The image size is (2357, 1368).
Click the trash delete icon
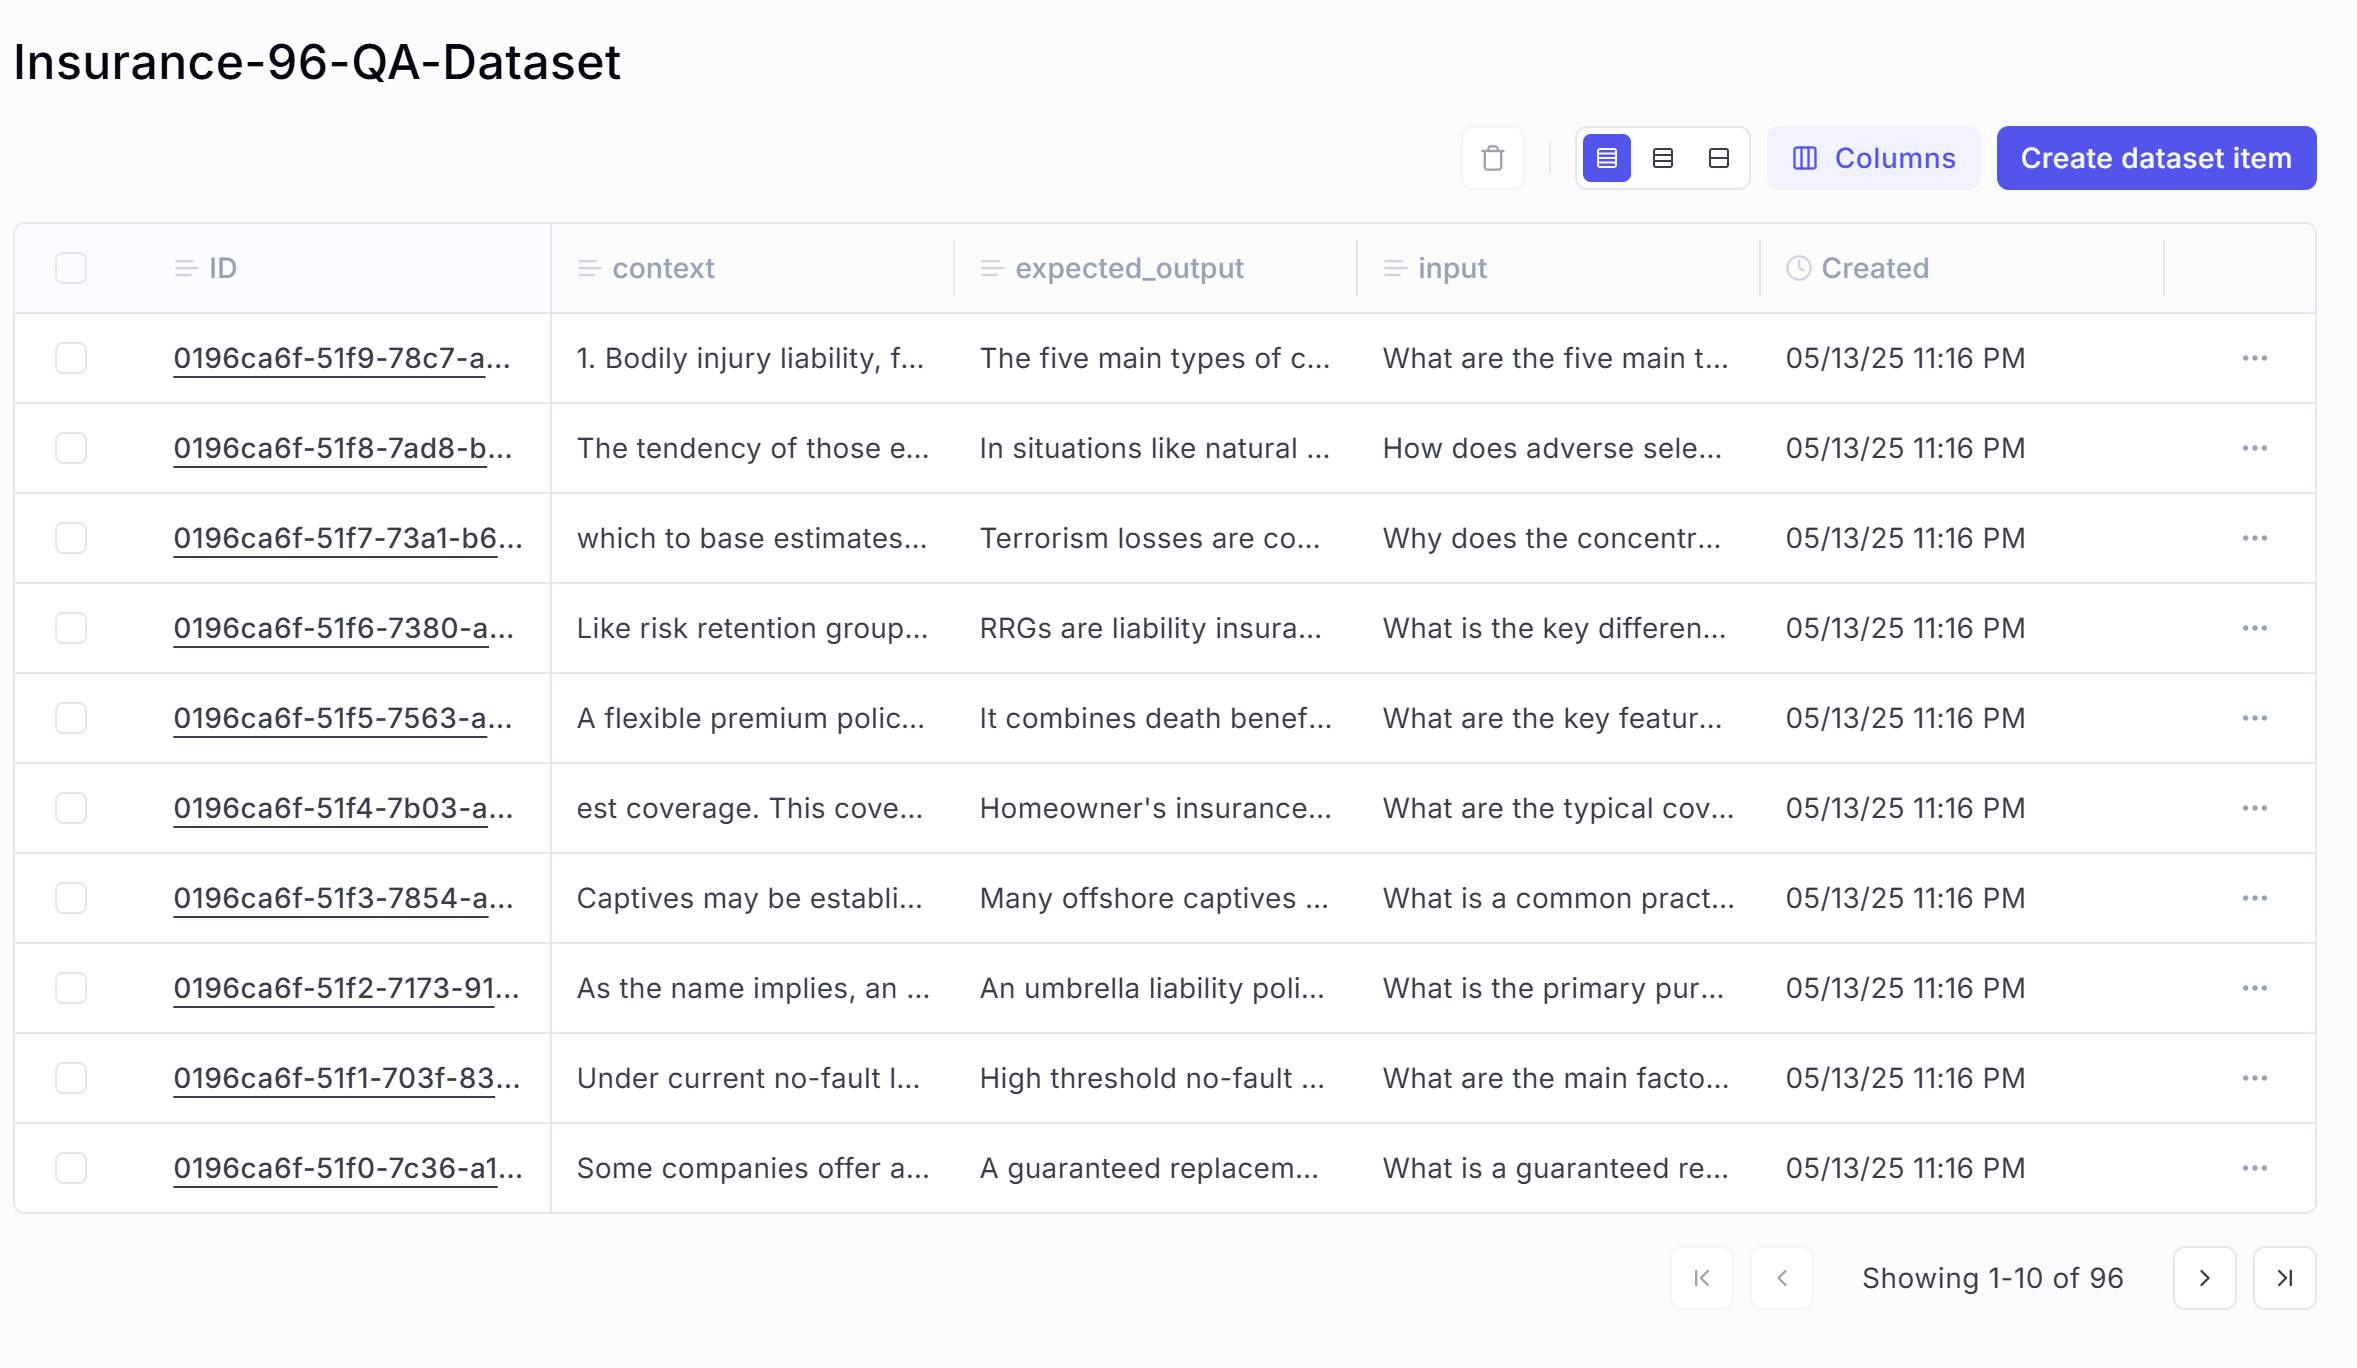pos(1492,158)
